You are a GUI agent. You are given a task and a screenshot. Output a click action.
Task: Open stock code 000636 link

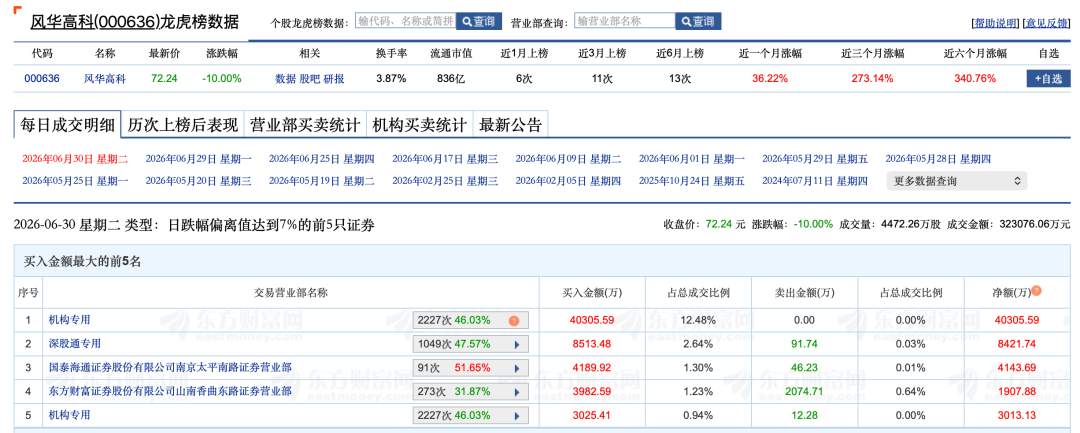click(x=42, y=78)
